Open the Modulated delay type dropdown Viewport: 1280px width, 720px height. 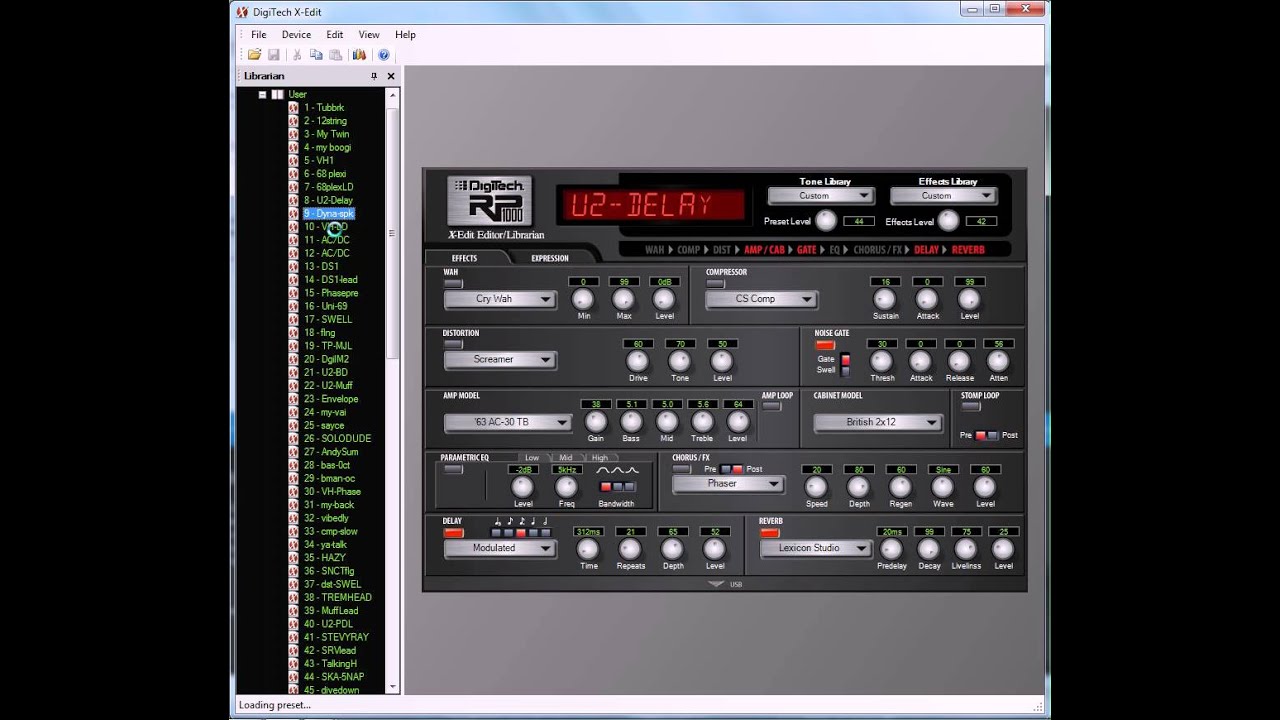pos(500,548)
